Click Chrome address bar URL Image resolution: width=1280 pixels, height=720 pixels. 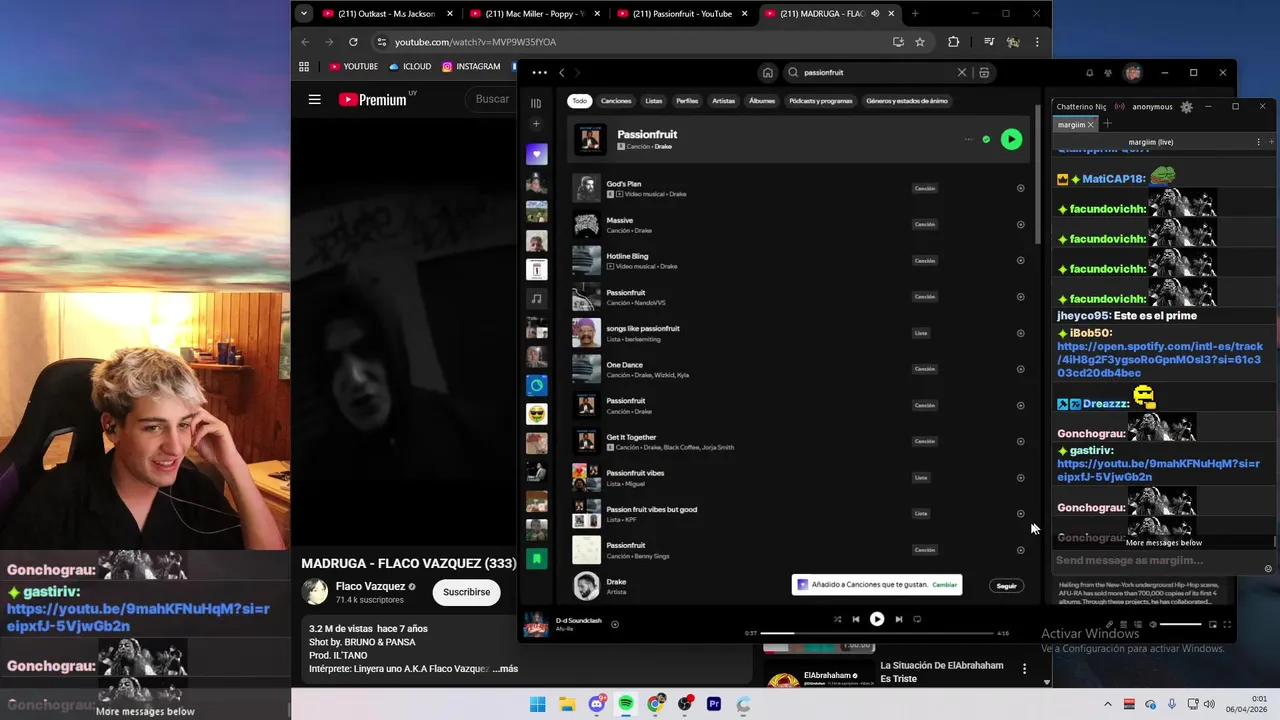(475, 42)
